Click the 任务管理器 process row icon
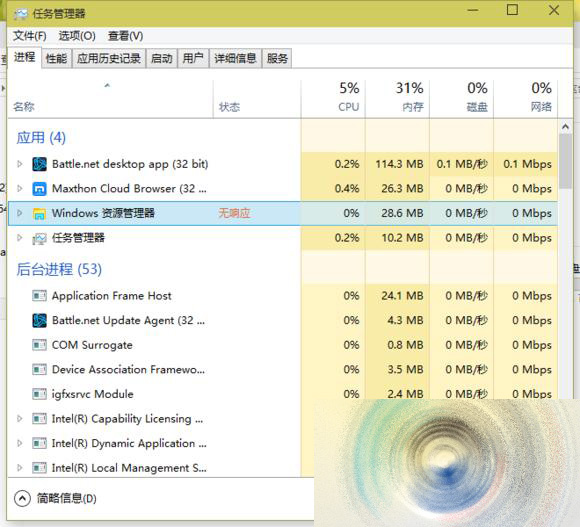The width and height of the screenshot is (580, 527). coord(39,238)
